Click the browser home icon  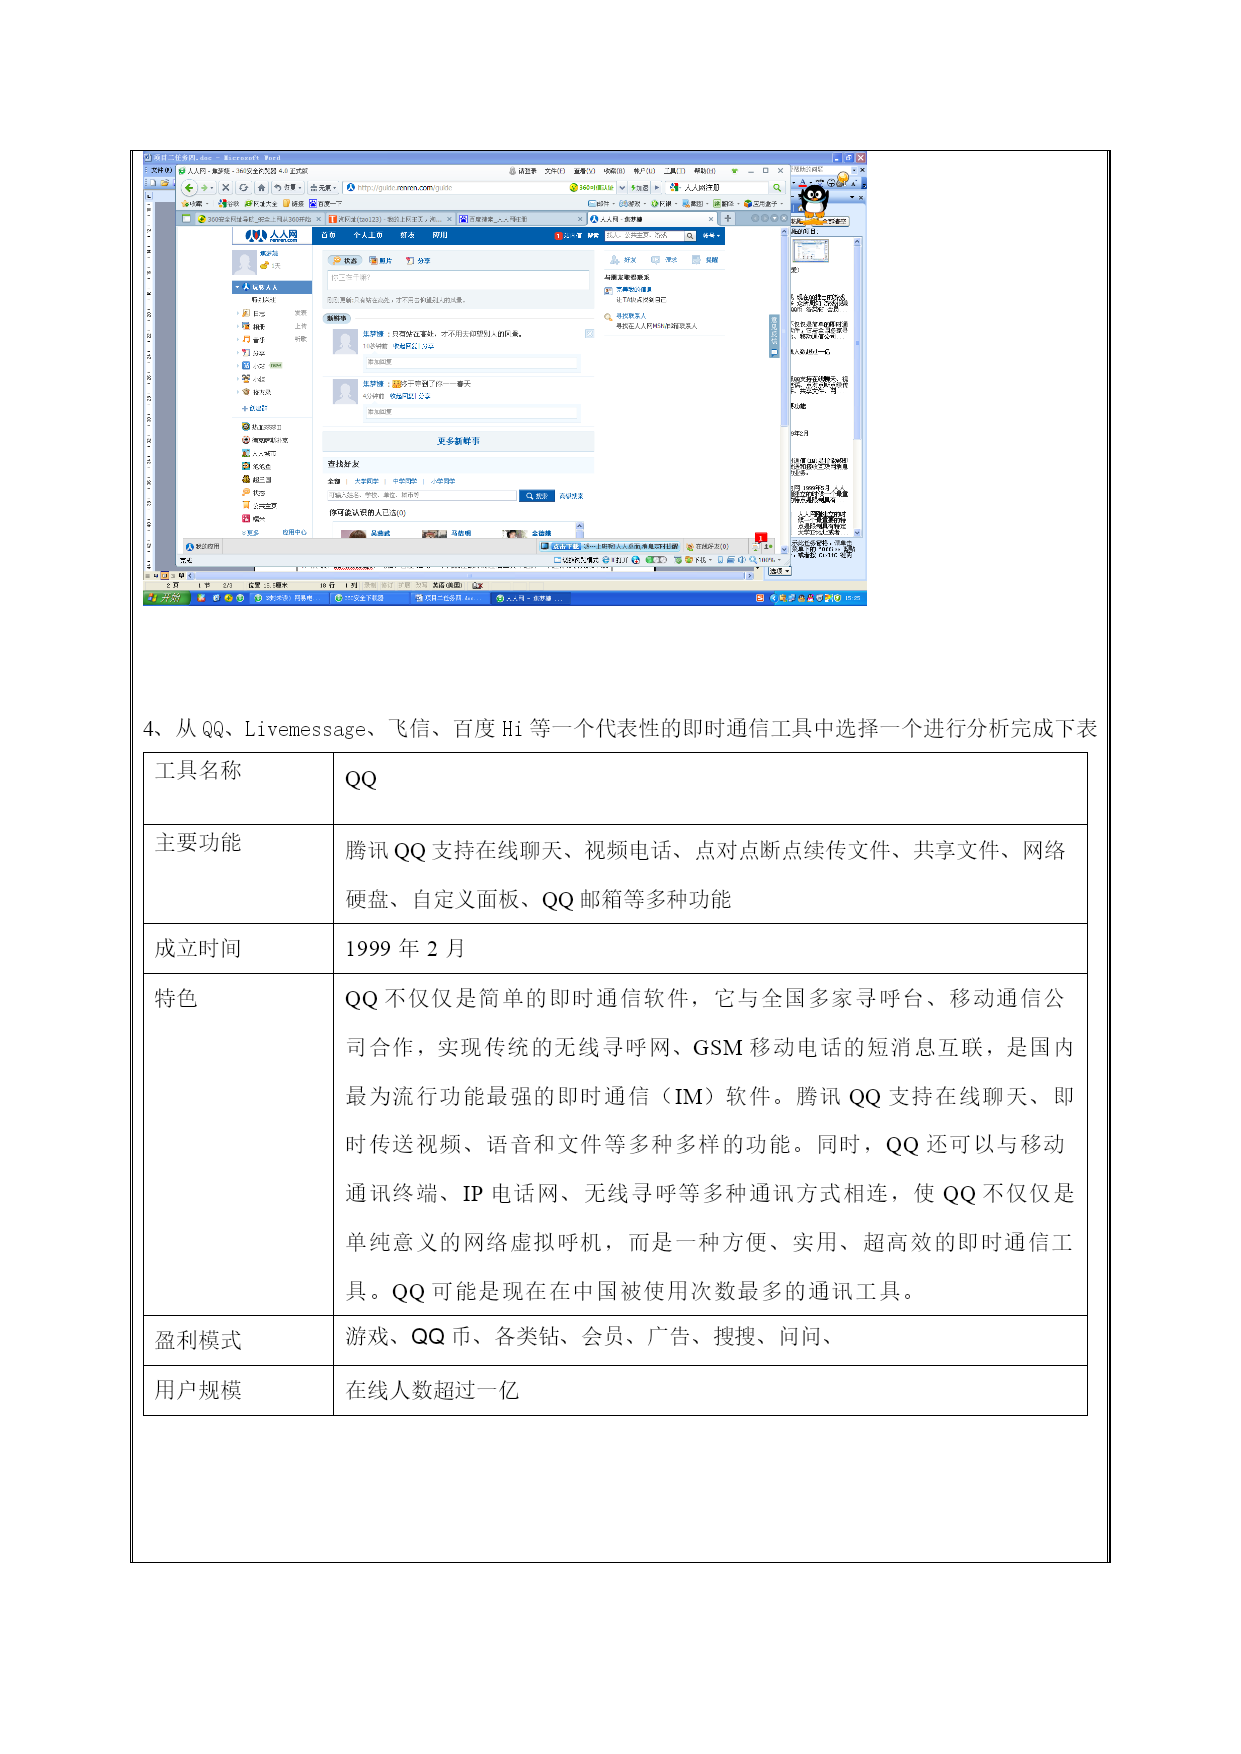coord(261,188)
